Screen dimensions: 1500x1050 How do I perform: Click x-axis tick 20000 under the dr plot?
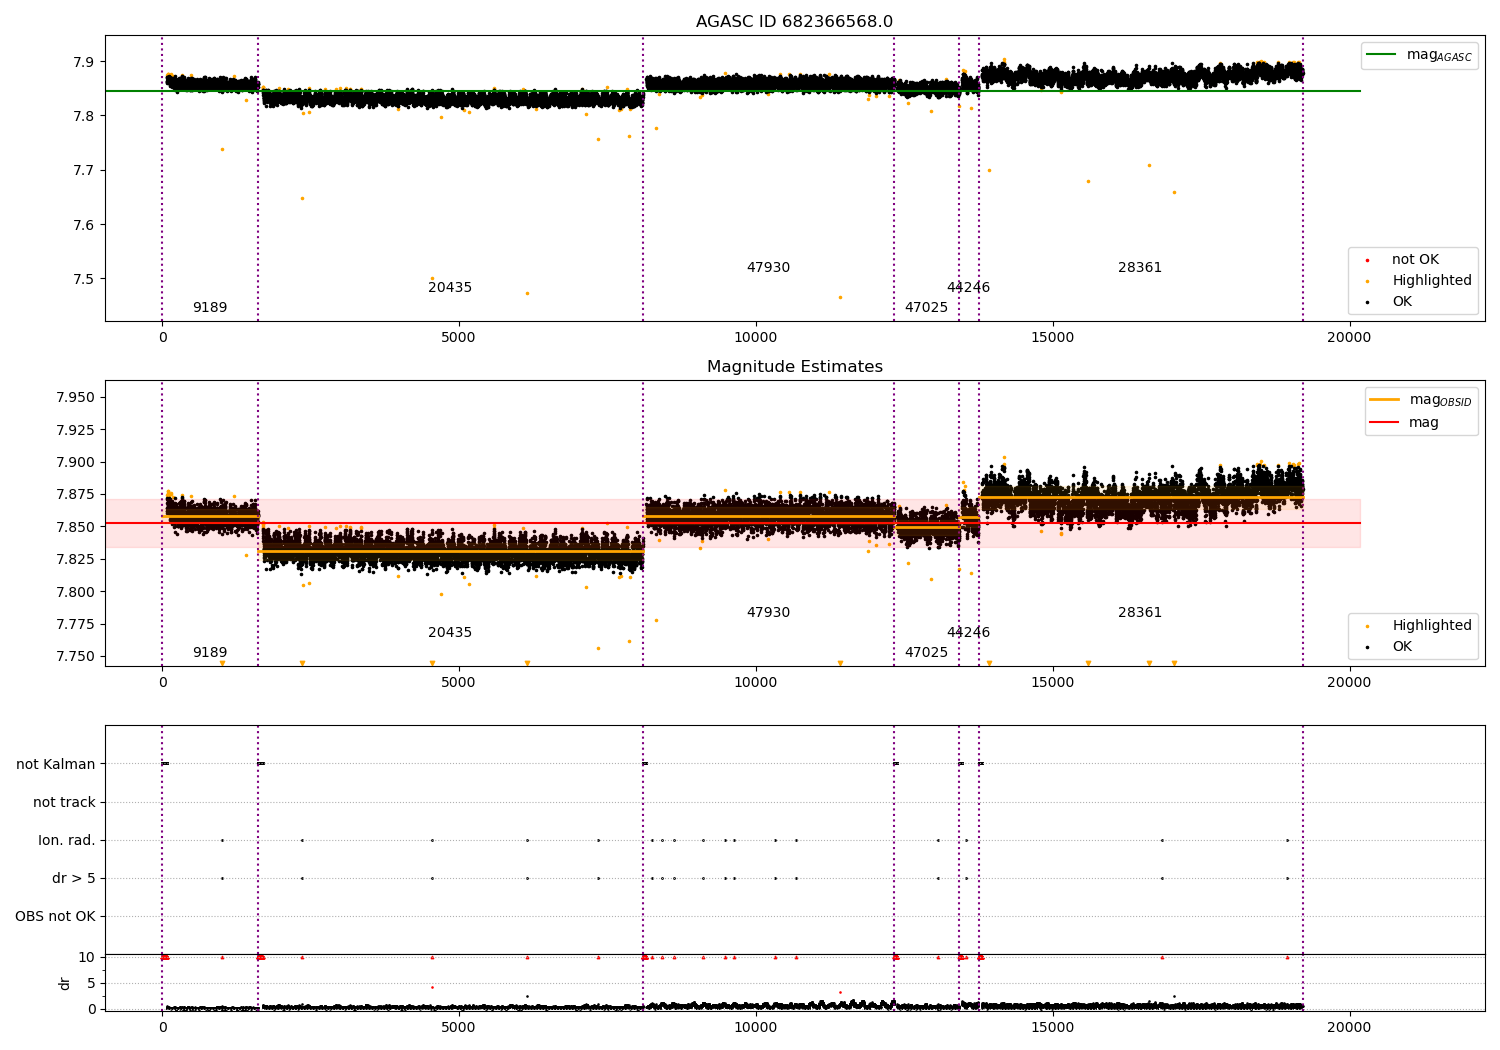tap(1348, 1027)
